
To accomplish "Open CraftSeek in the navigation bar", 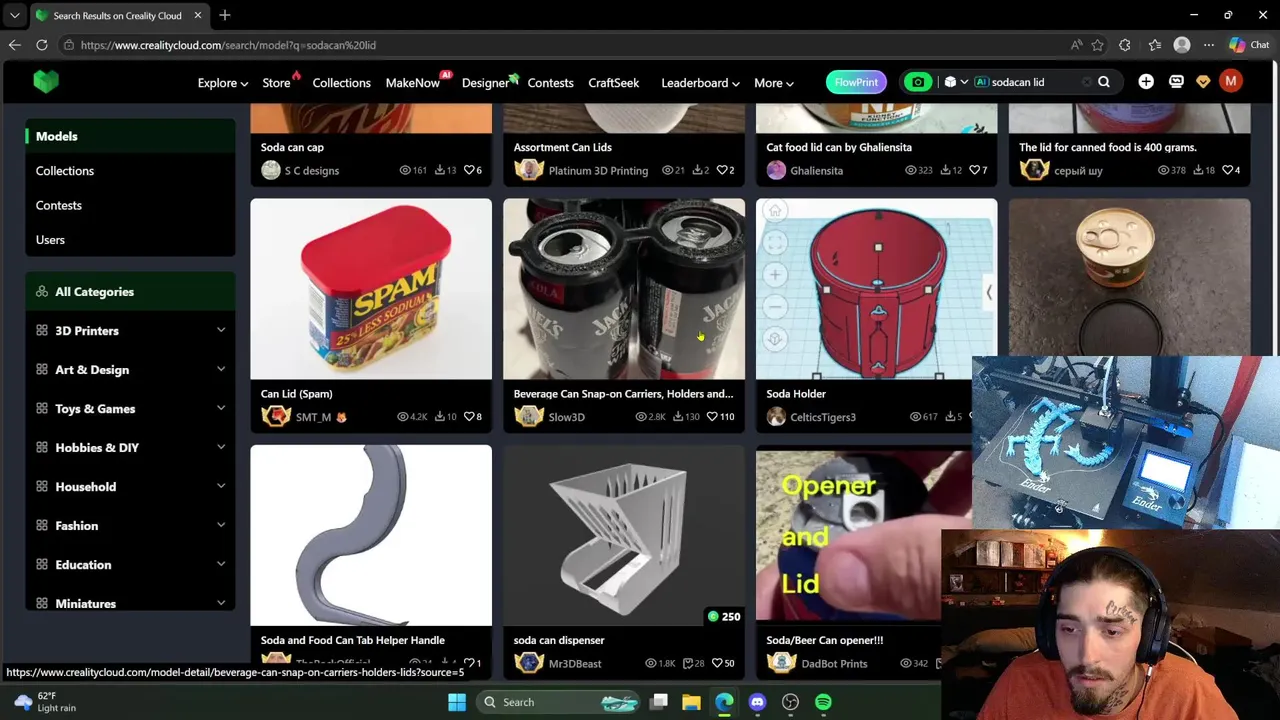I will (x=613, y=83).
